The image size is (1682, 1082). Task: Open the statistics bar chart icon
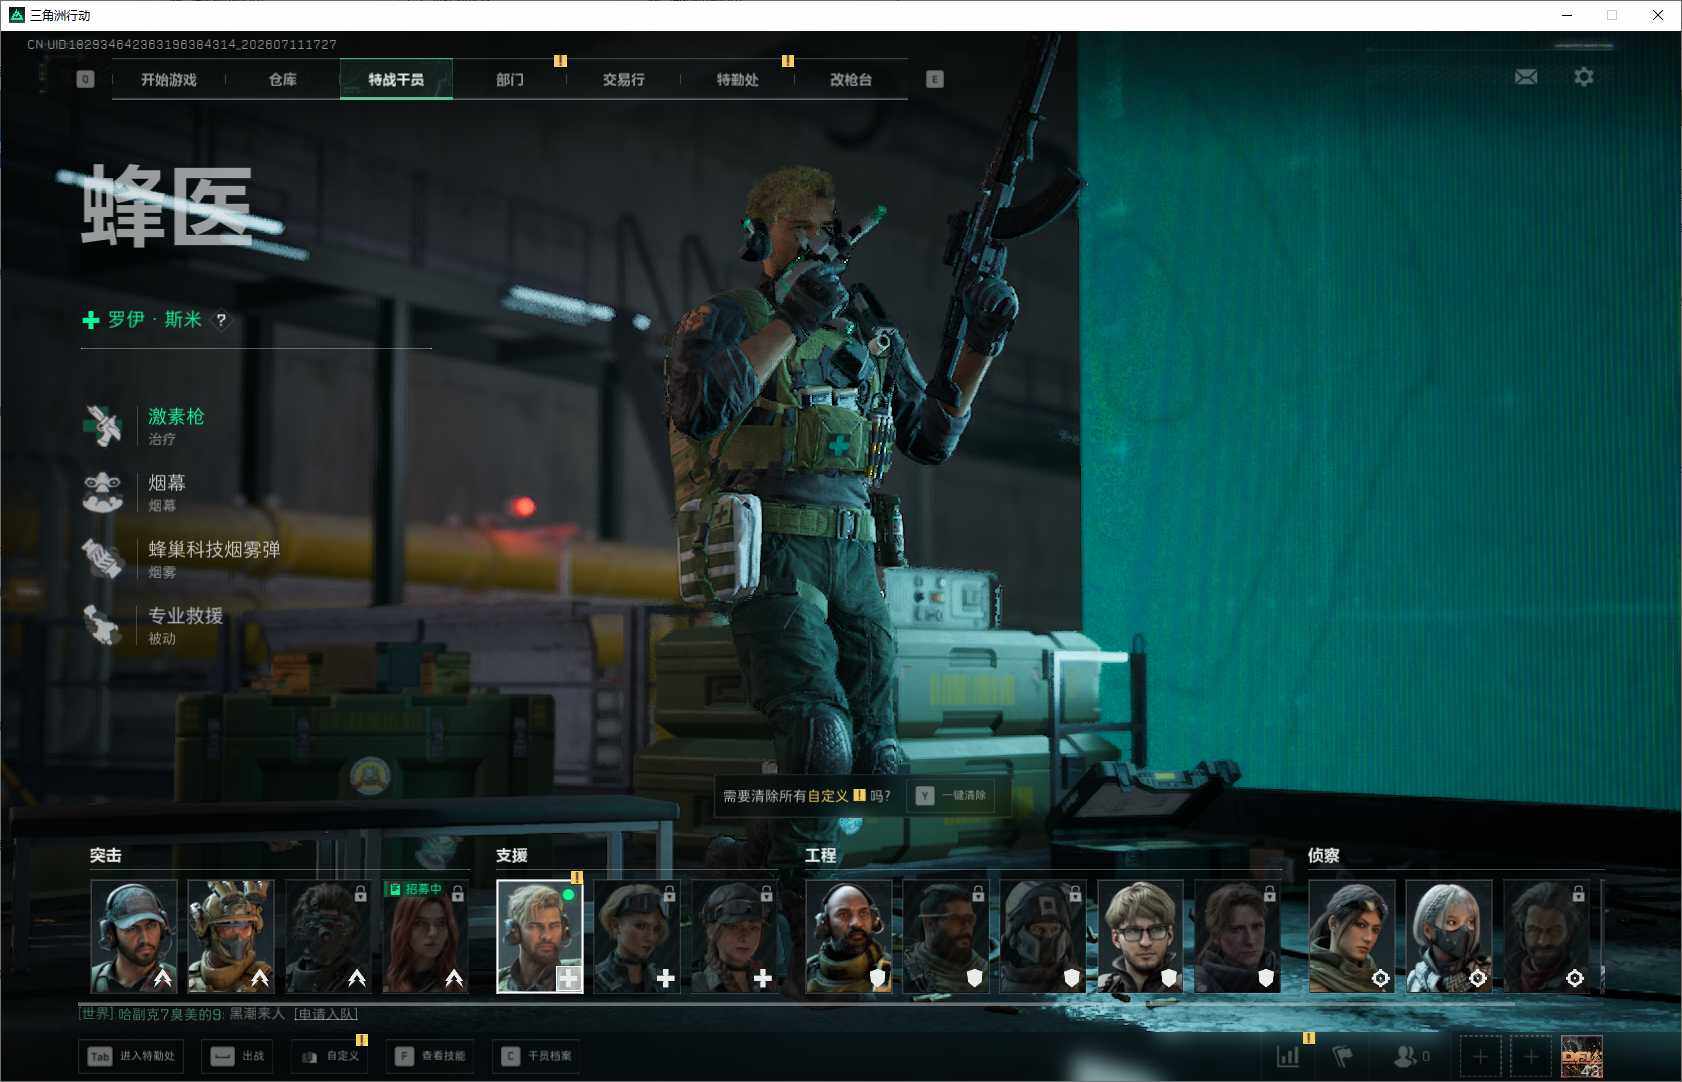pyautogui.click(x=1288, y=1056)
